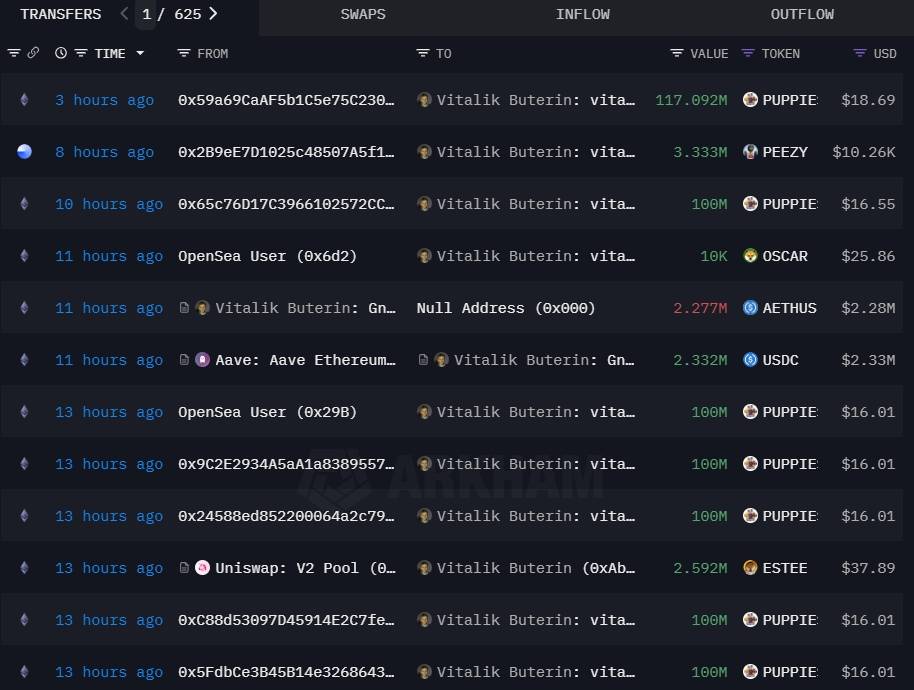Switch to the SWAPS tab
Viewport: 914px width, 690px height.
(x=363, y=14)
